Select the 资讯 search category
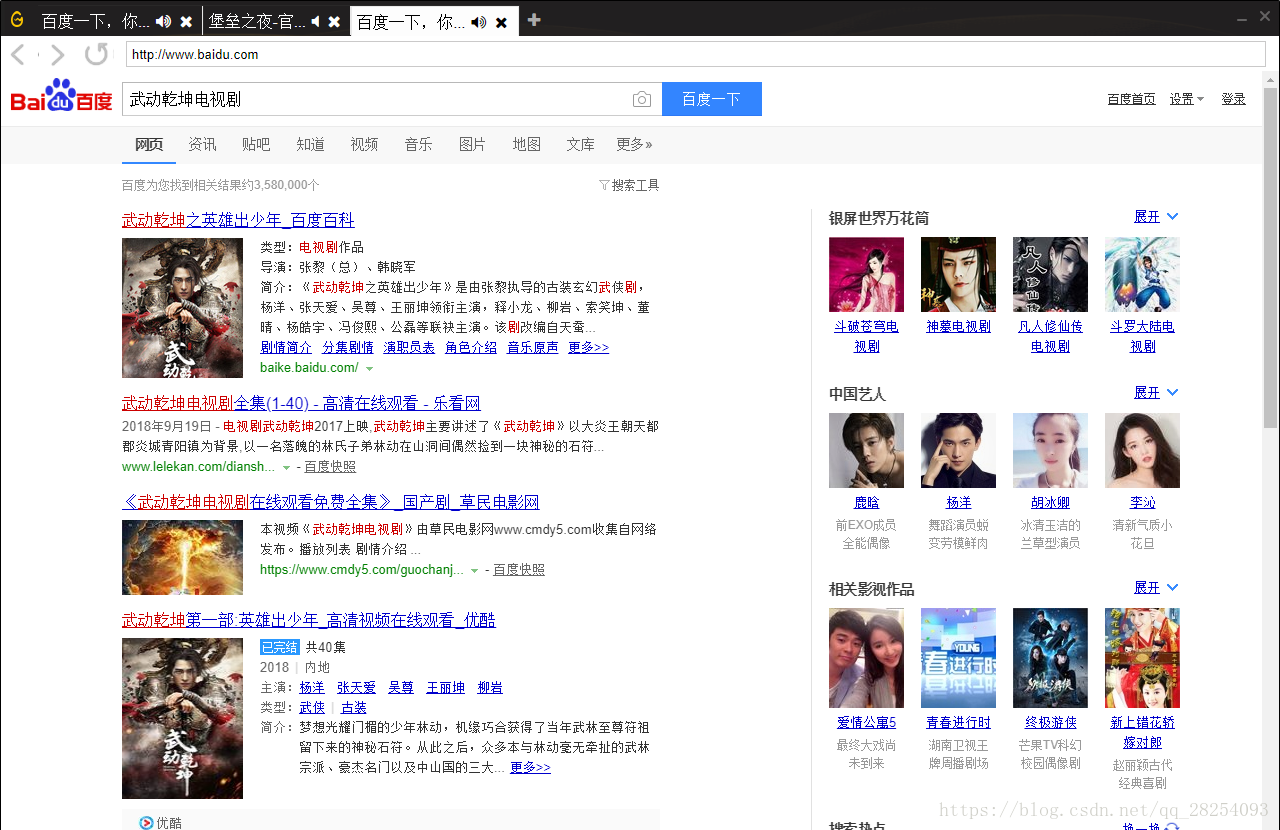The height and width of the screenshot is (830, 1280). coord(202,144)
